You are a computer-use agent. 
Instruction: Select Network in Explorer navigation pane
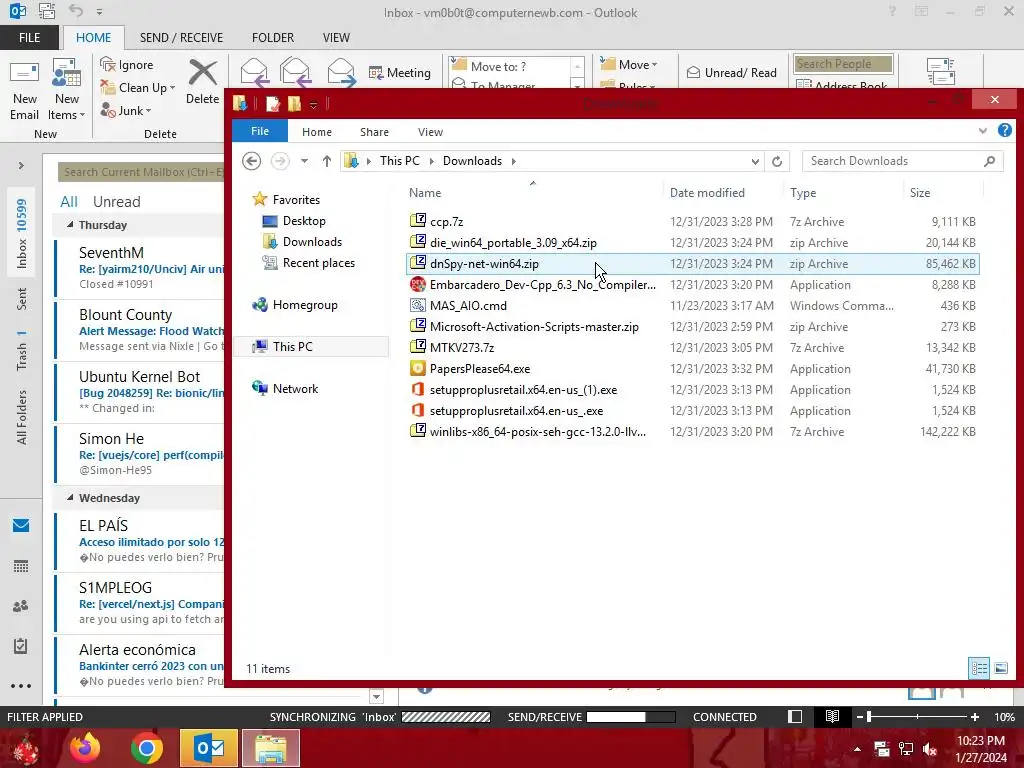(295, 389)
